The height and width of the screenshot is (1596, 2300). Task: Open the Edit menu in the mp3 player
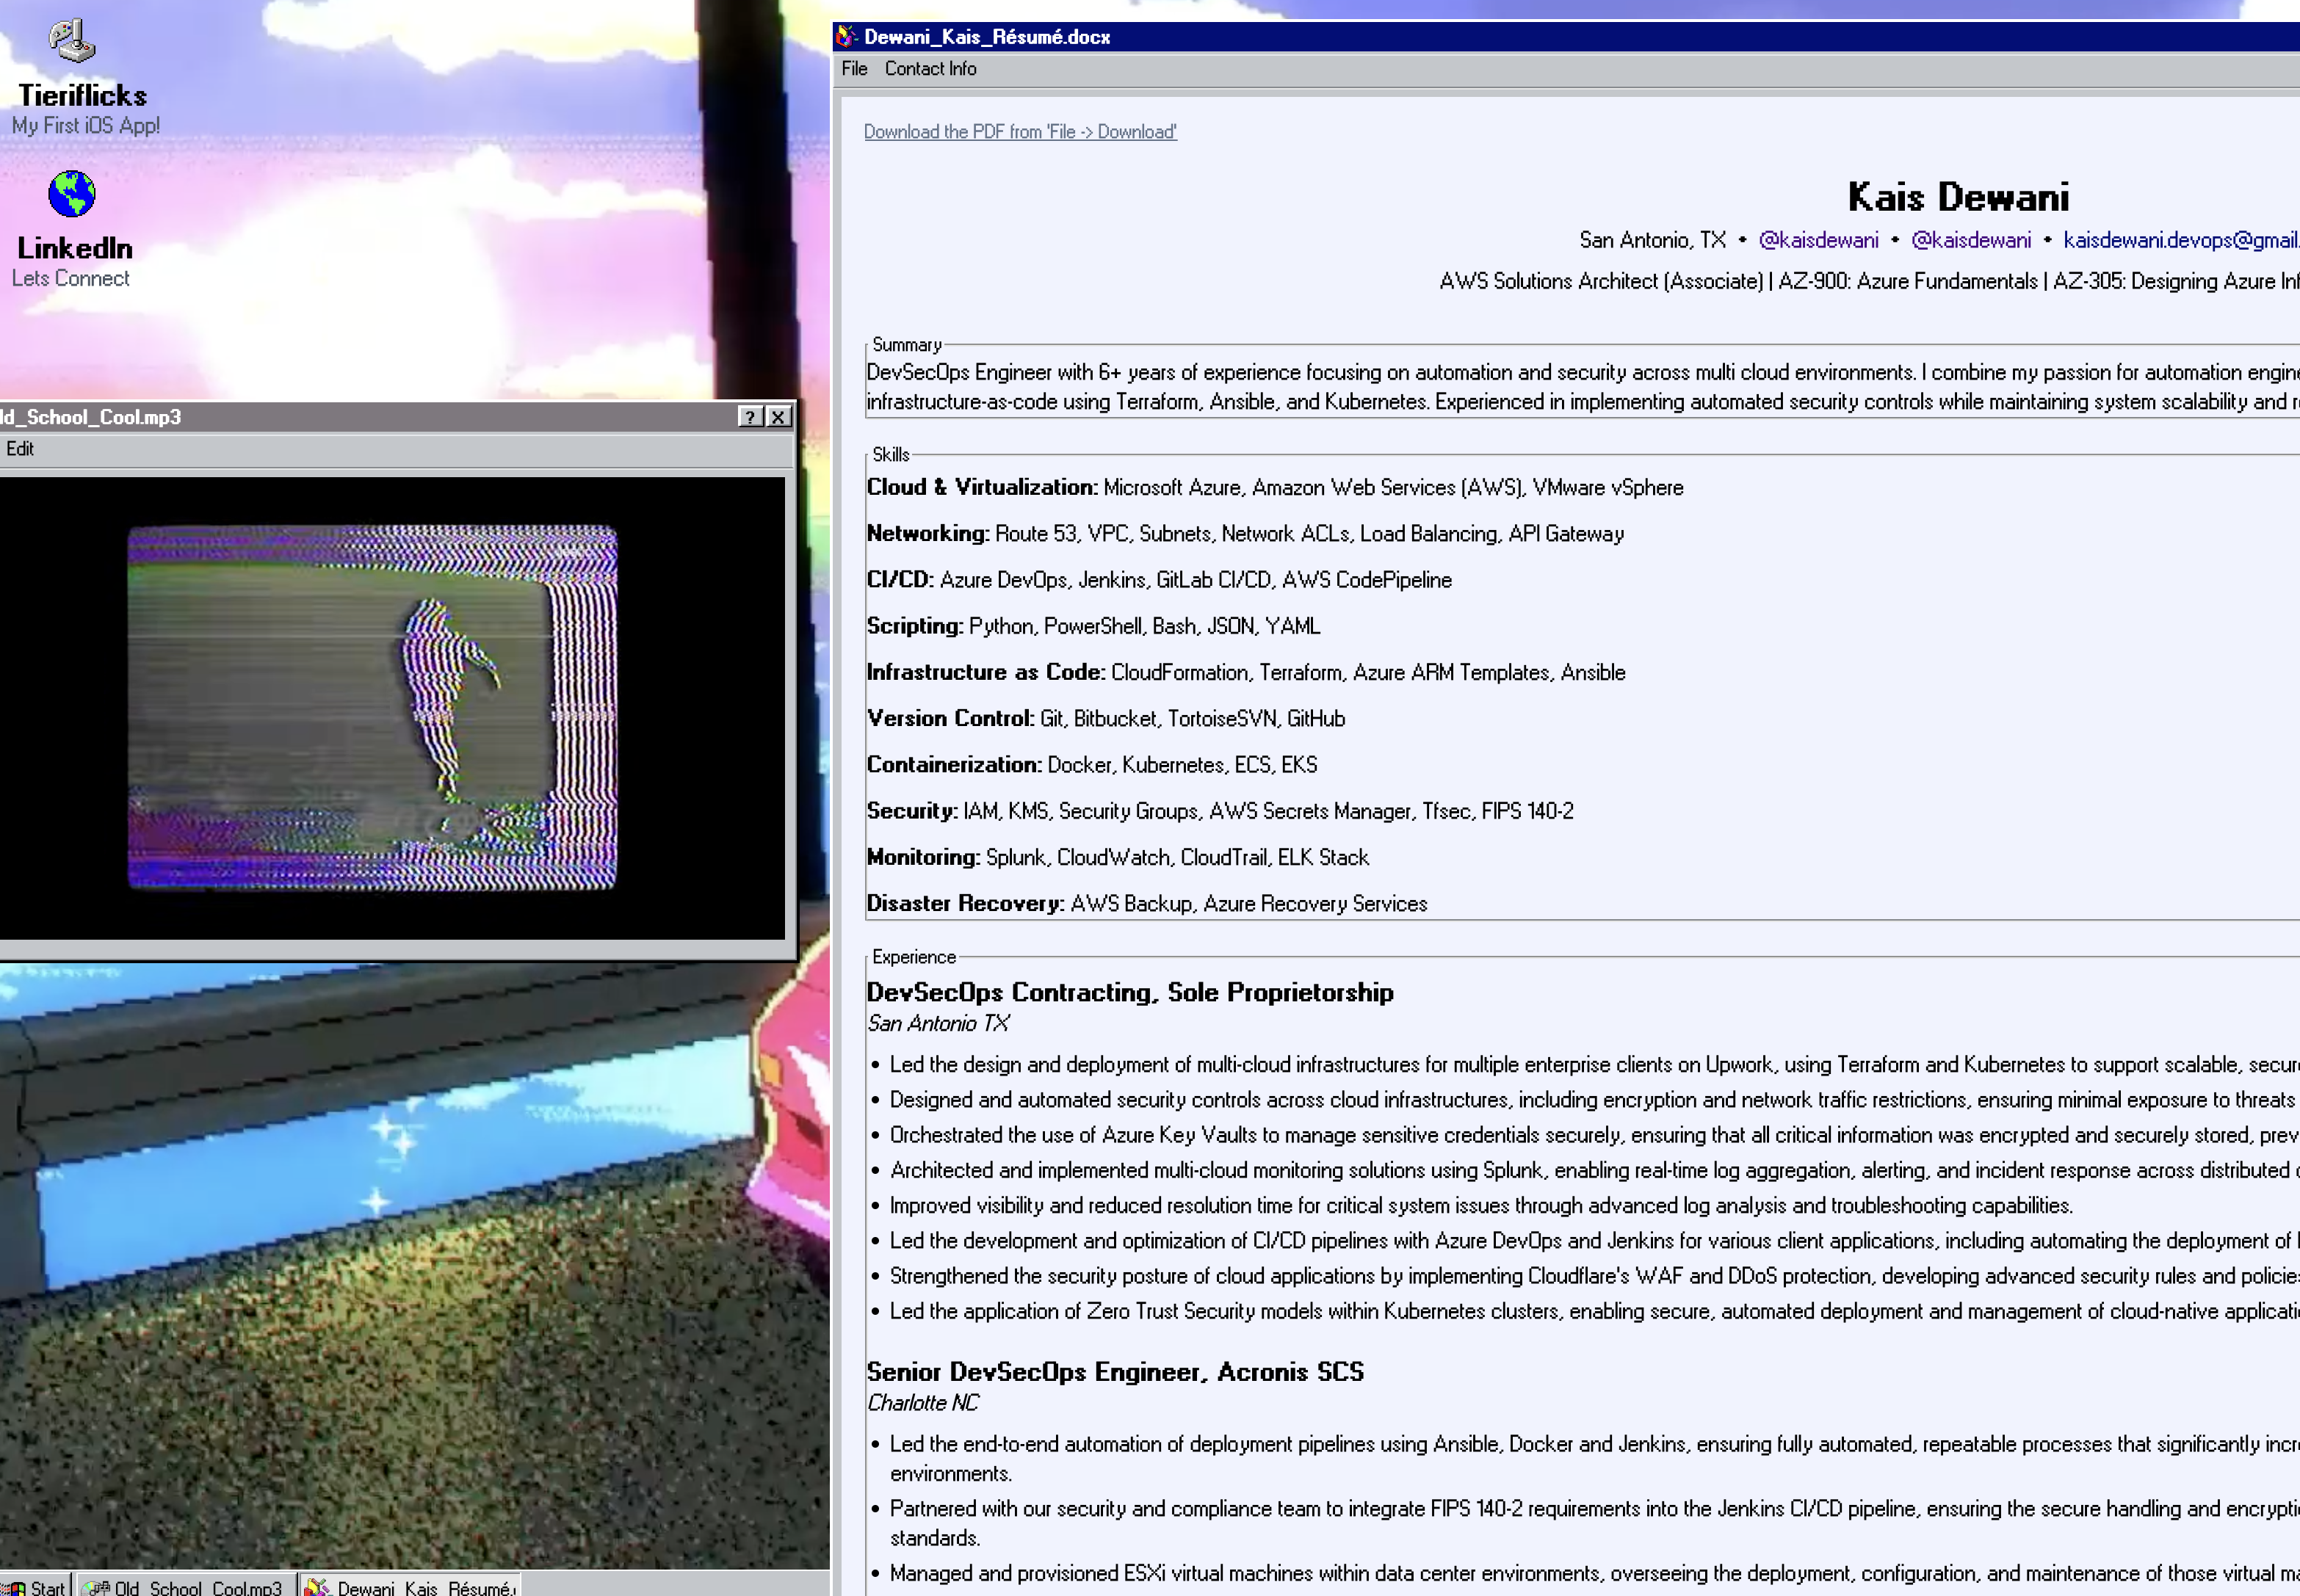[20, 449]
